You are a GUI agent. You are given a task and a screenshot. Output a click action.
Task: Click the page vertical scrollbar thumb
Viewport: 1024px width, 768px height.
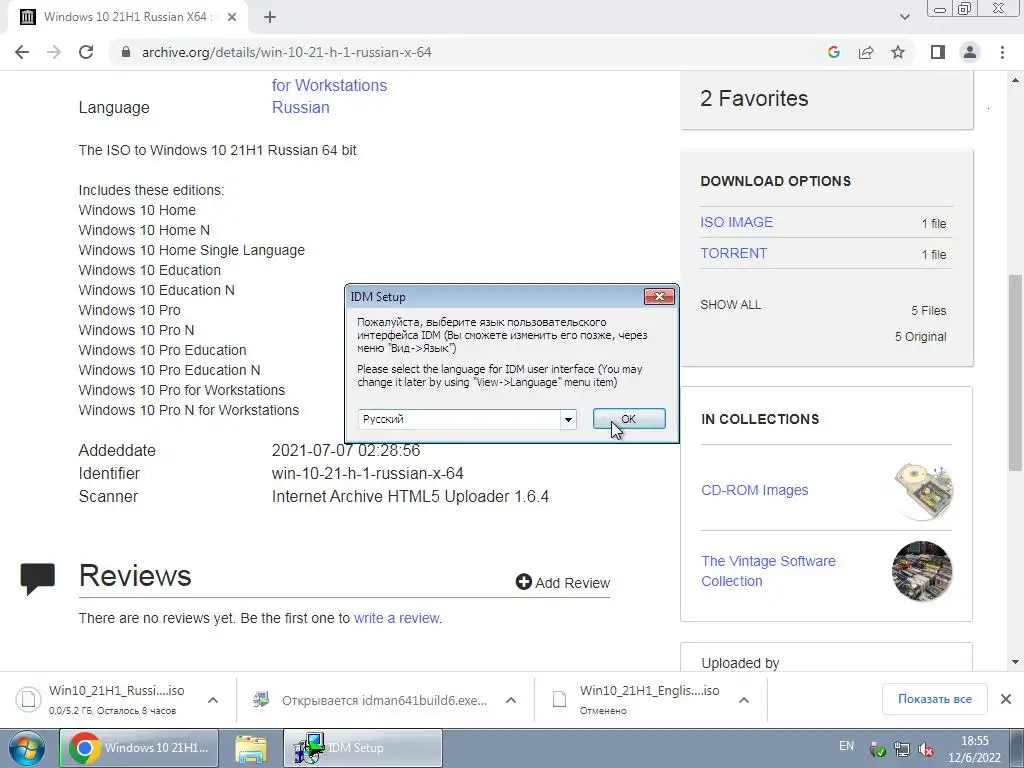[1015, 372]
